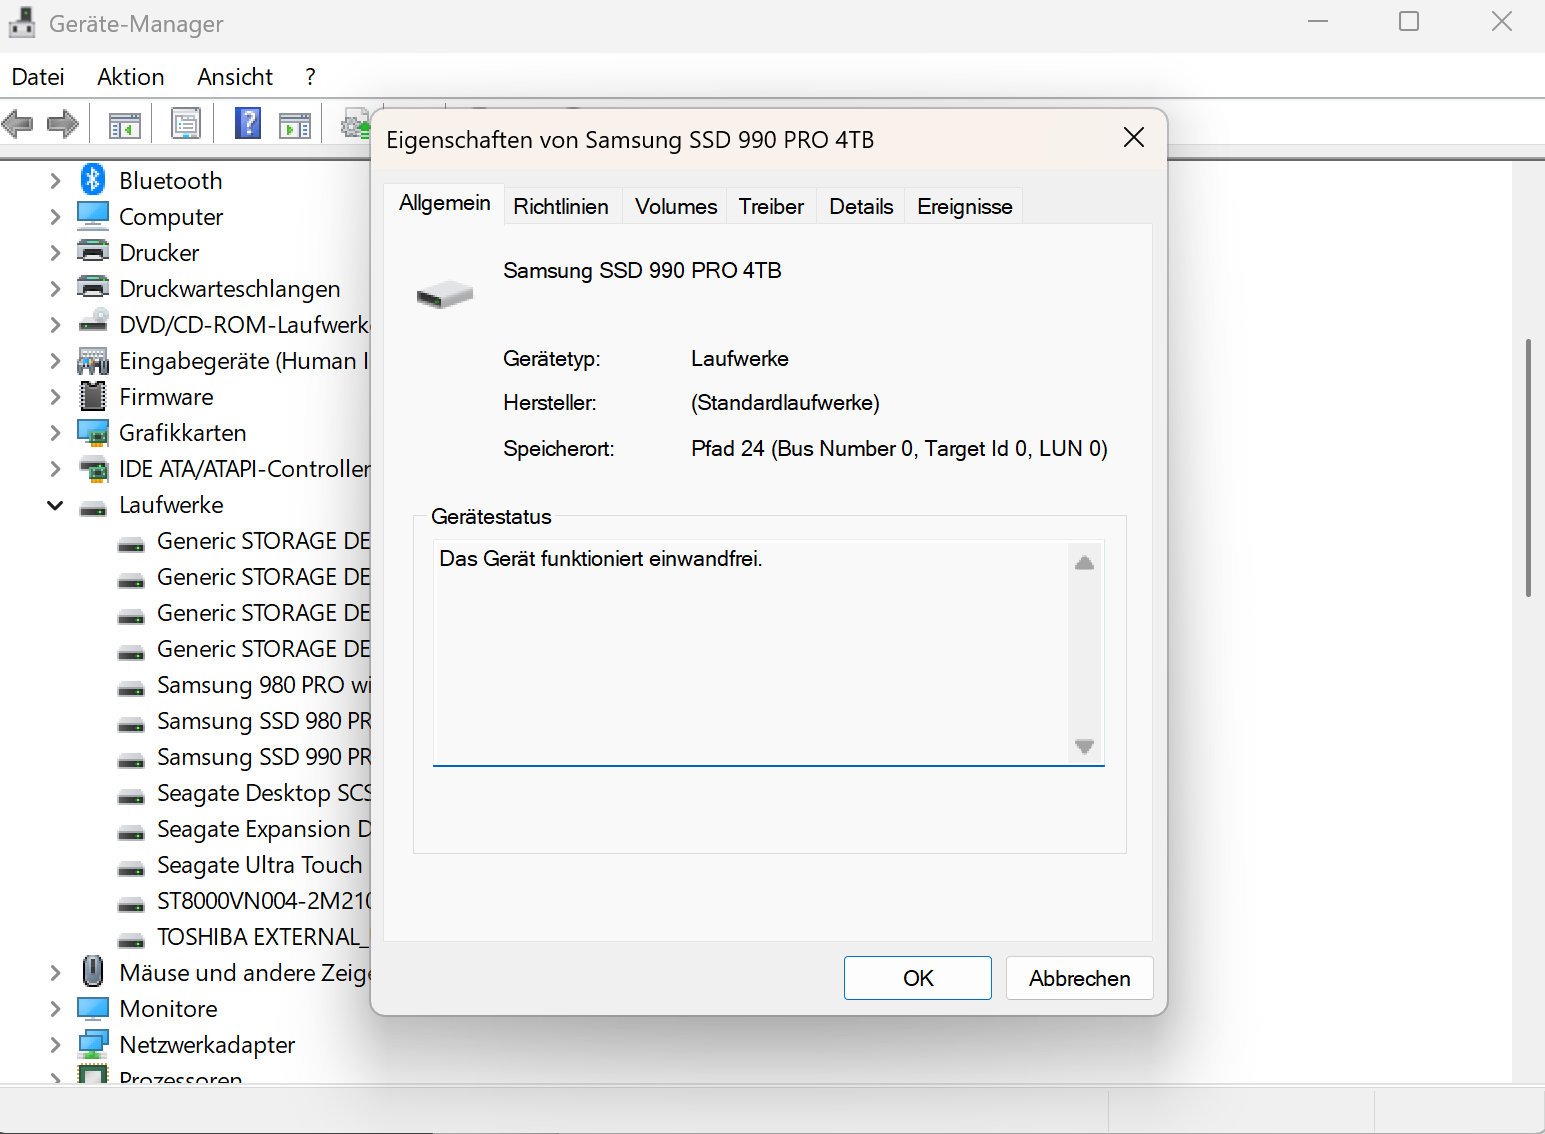This screenshot has height=1134, width=1545.
Task: Click the Computer monitor icon in tree
Action: click(93, 216)
